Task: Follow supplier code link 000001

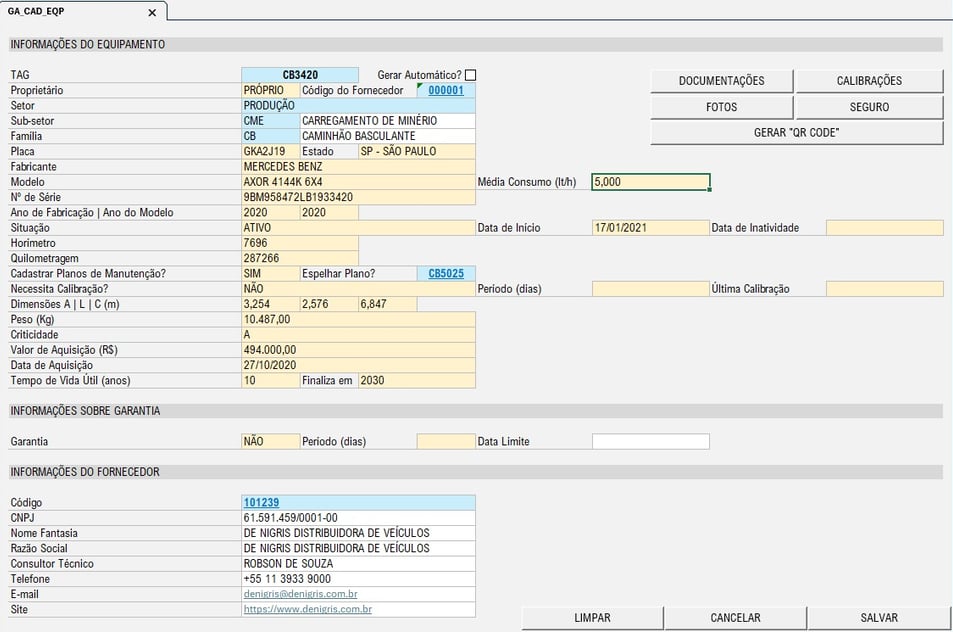Action: pos(446,91)
